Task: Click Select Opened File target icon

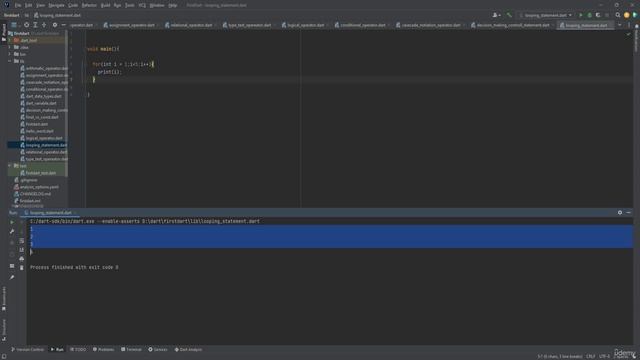Action: coord(27,25)
